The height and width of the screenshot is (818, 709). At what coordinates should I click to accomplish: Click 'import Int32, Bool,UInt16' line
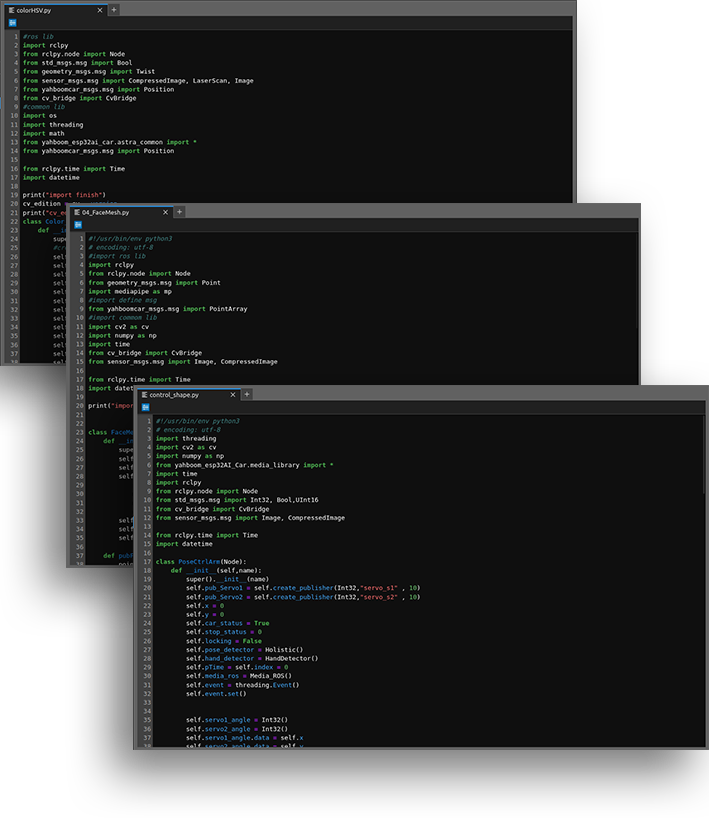[237, 500]
